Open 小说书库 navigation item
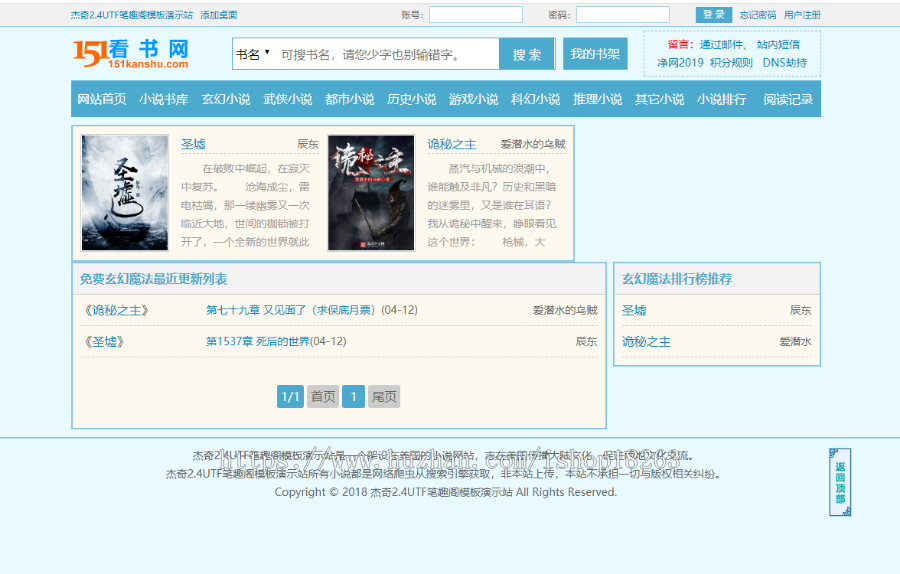The image size is (900, 574). 164,99
